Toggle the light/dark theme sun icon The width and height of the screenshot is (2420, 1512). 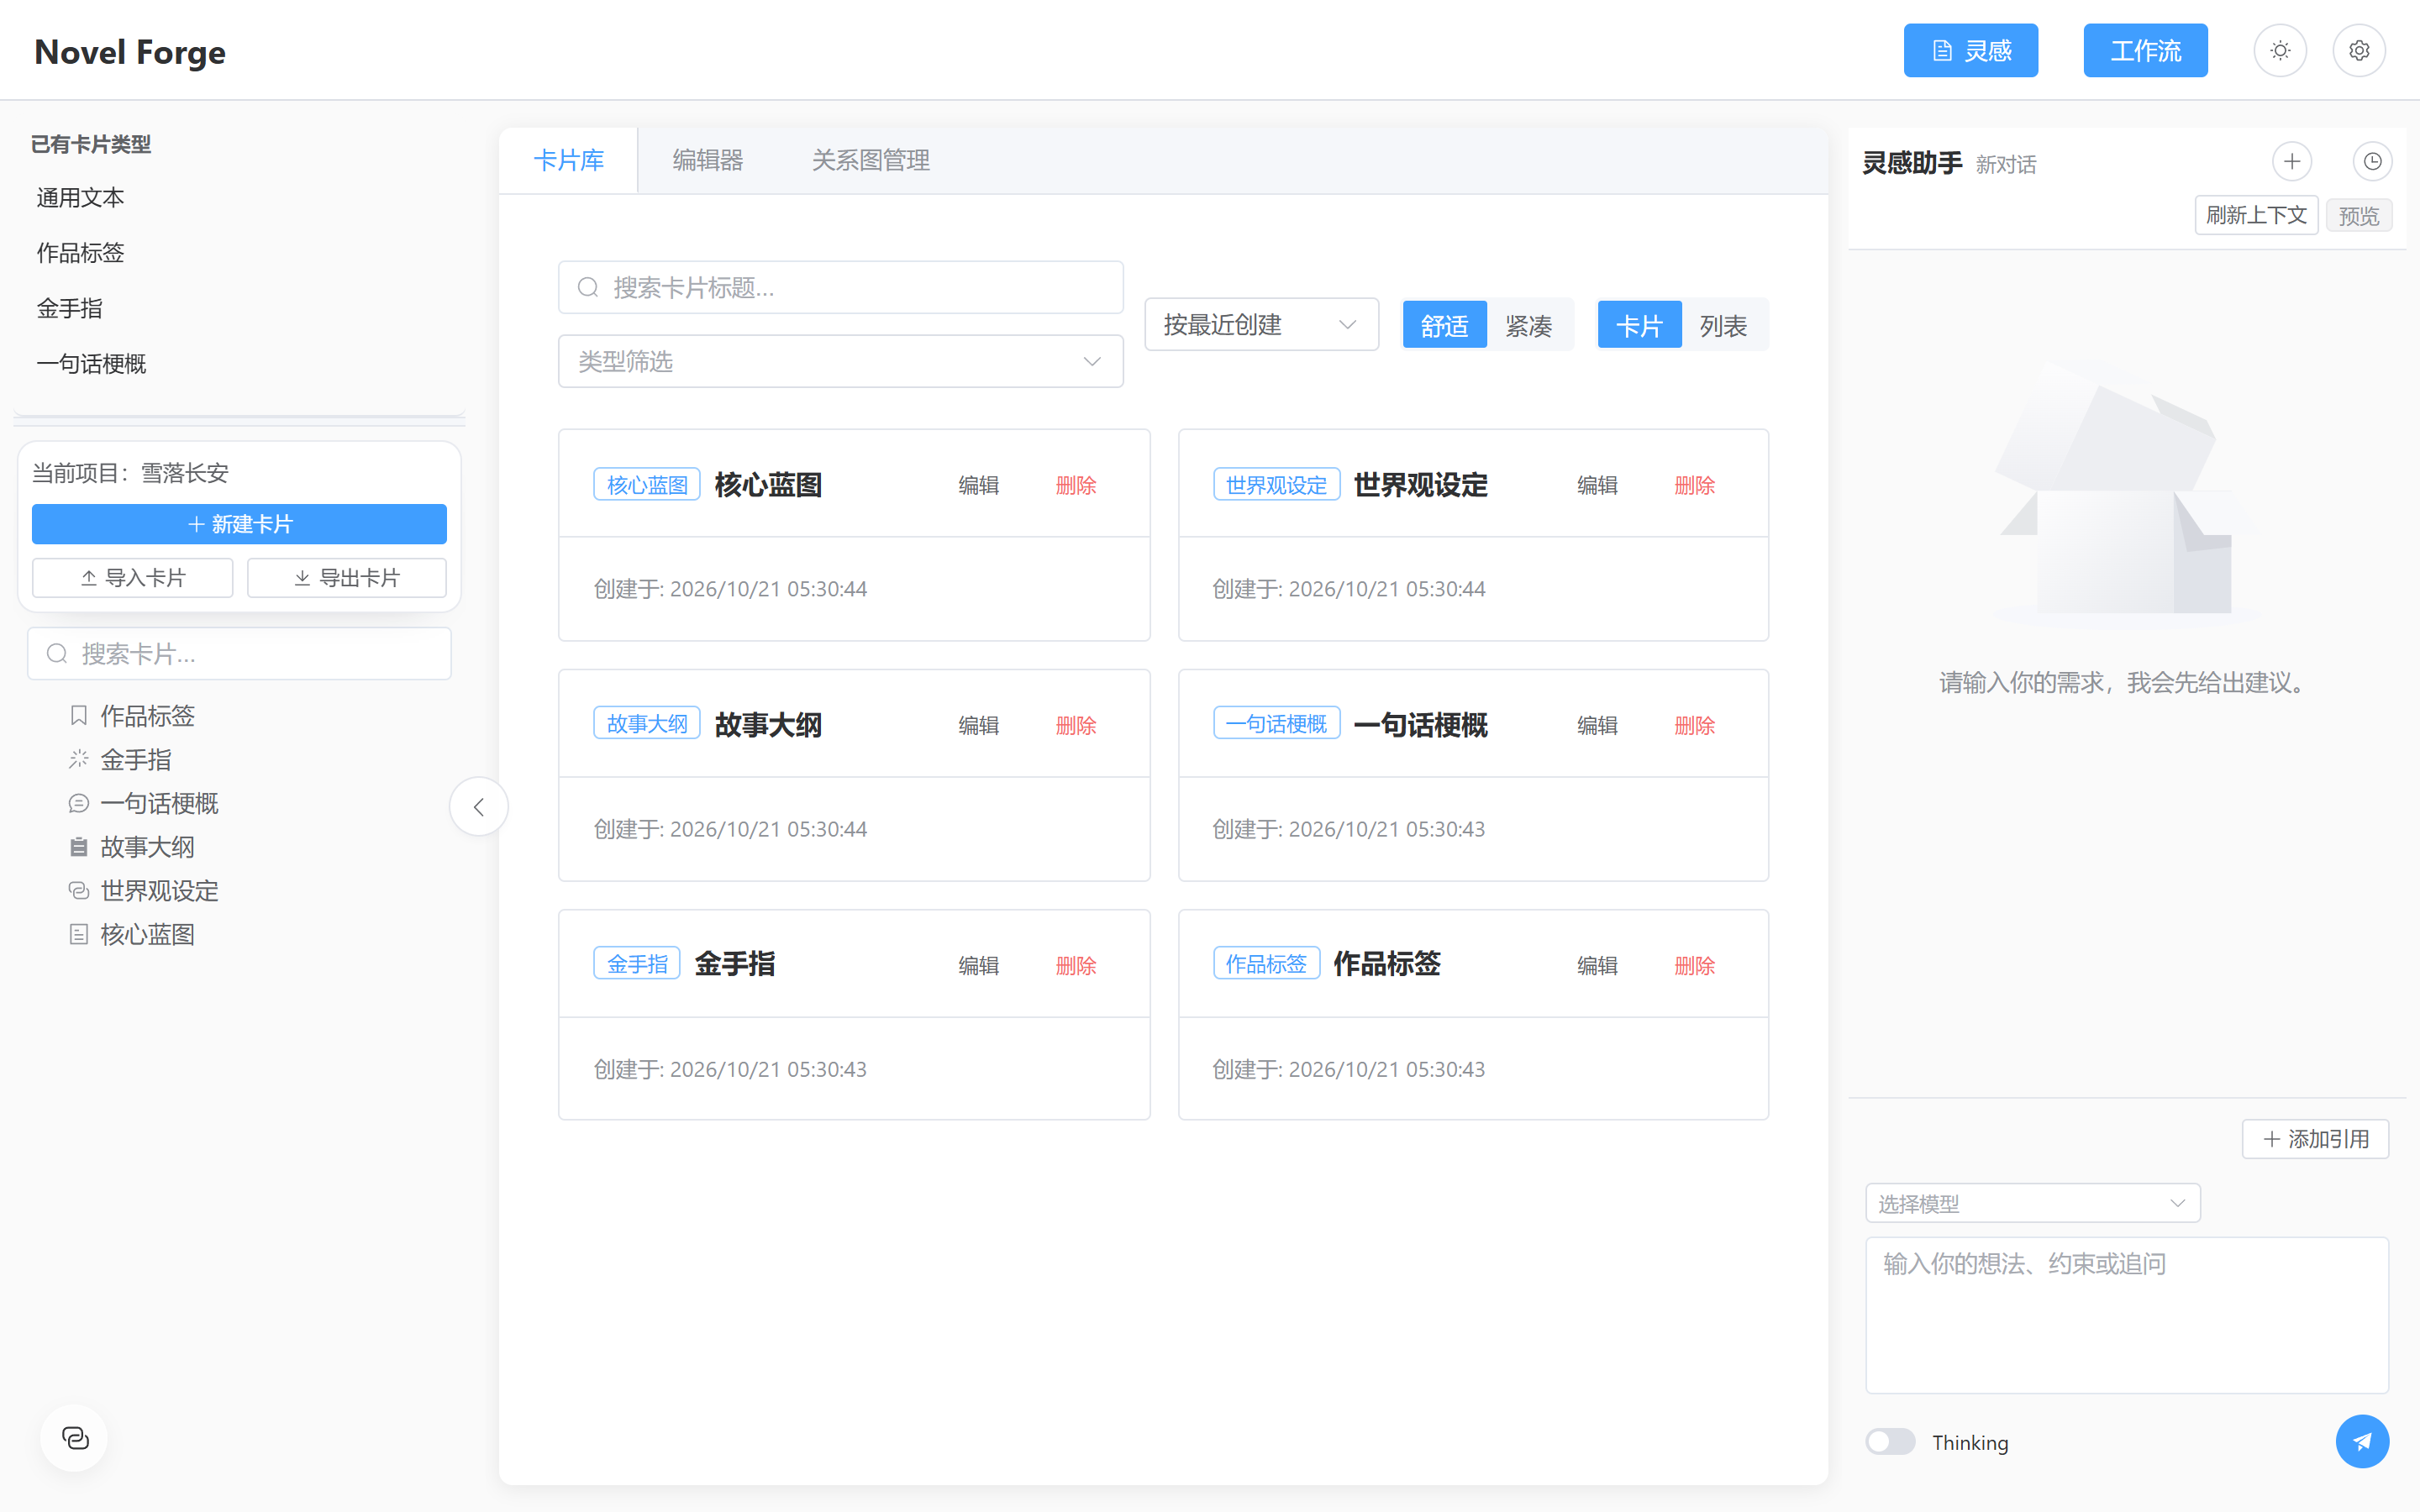click(x=2280, y=51)
